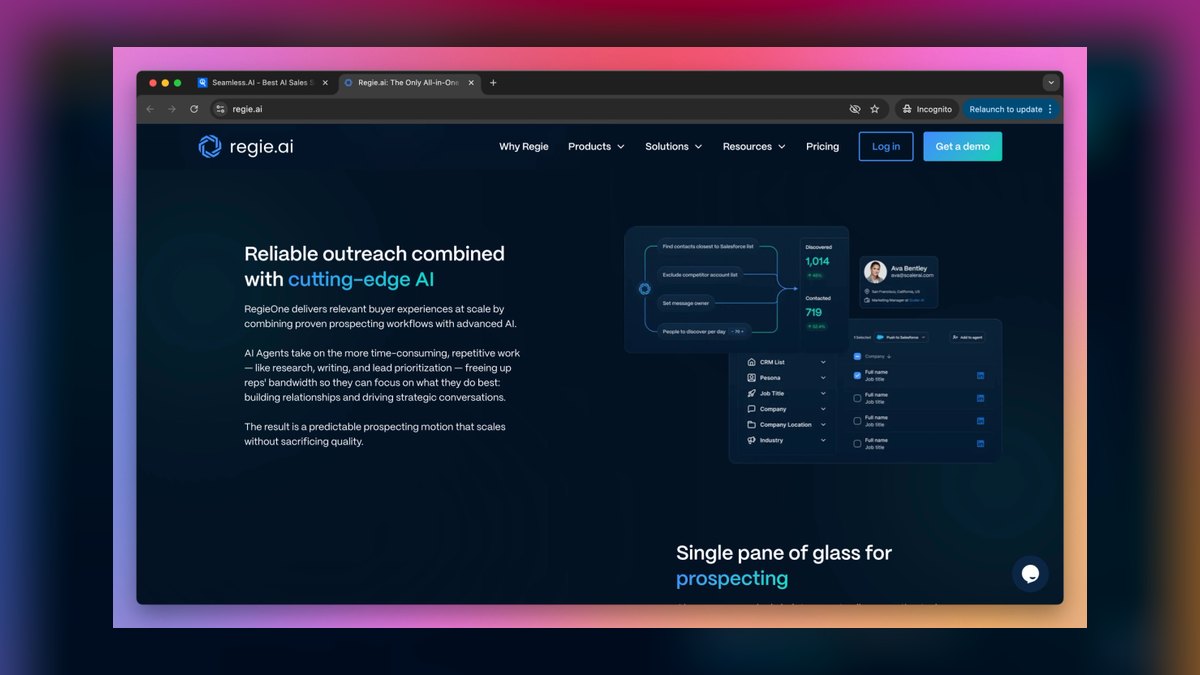Image resolution: width=1200 pixels, height=675 pixels.
Task: Click the 'cutting-edge AI' heading text
Action: [x=361, y=280]
